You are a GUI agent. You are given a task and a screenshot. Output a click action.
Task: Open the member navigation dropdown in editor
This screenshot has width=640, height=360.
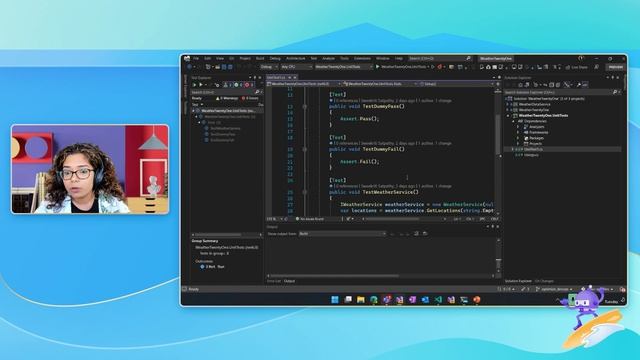tap(456, 84)
